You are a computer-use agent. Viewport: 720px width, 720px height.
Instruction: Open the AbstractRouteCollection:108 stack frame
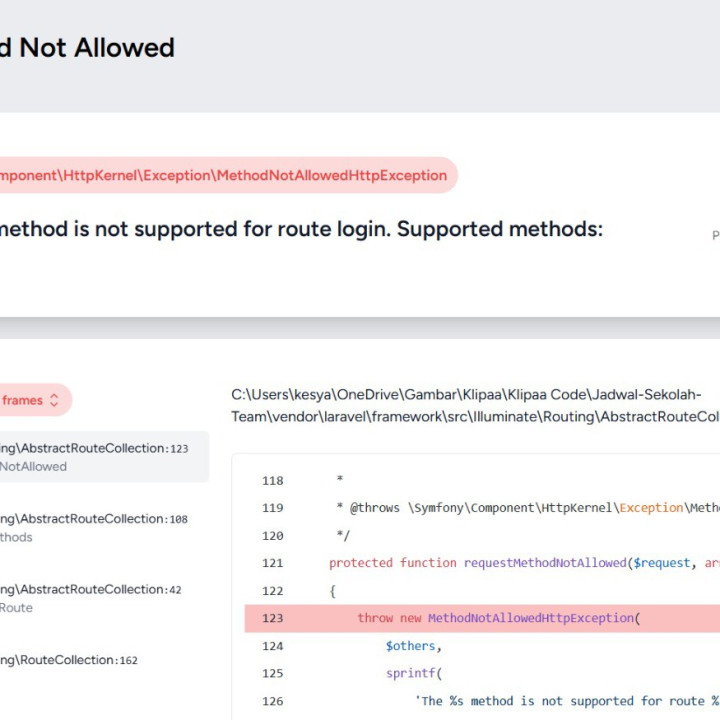coord(95,527)
